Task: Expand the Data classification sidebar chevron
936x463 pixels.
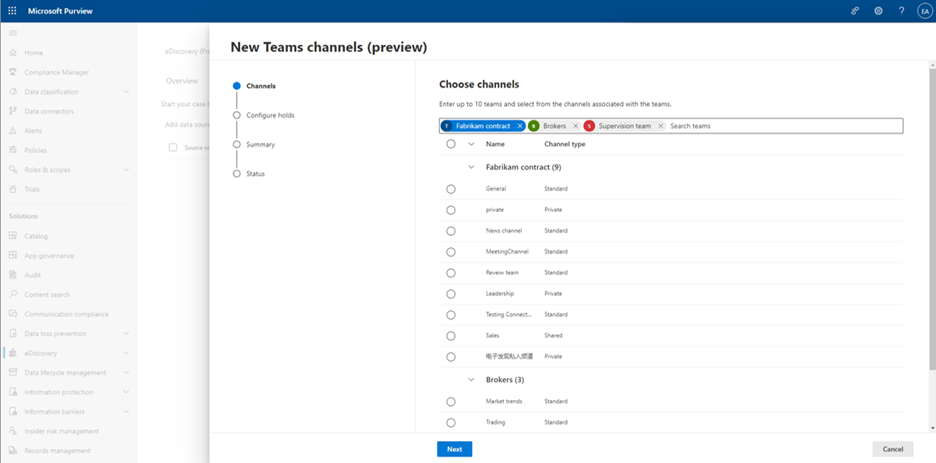Action: pos(125,92)
